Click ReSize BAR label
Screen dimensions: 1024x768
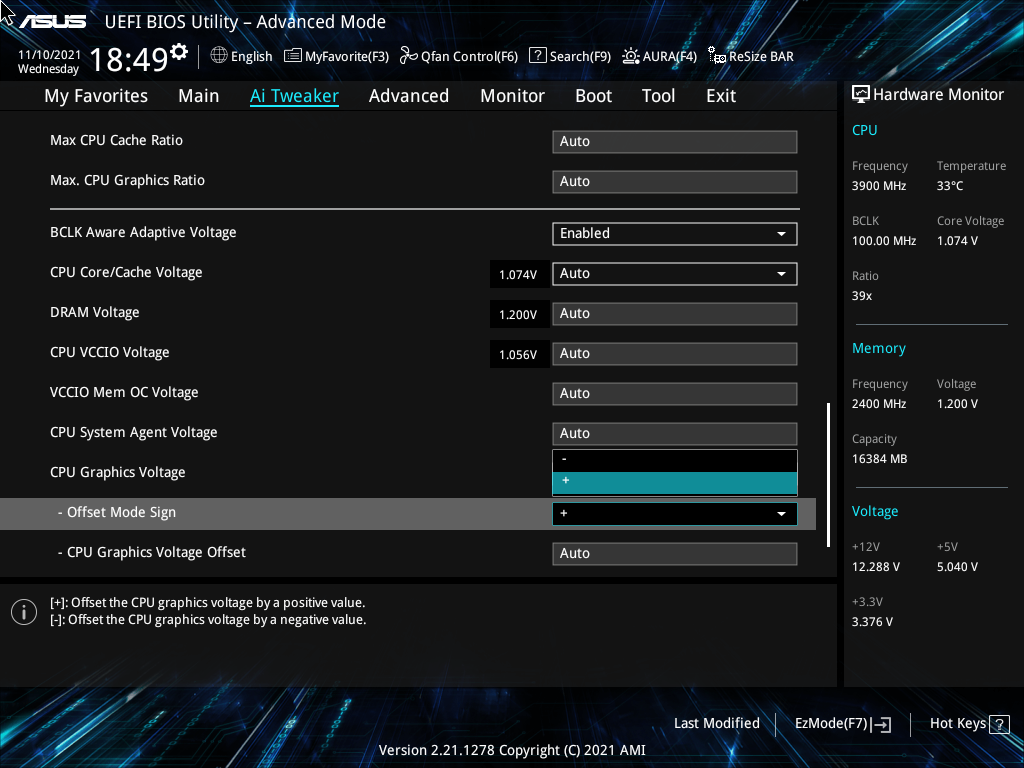tap(761, 57)
